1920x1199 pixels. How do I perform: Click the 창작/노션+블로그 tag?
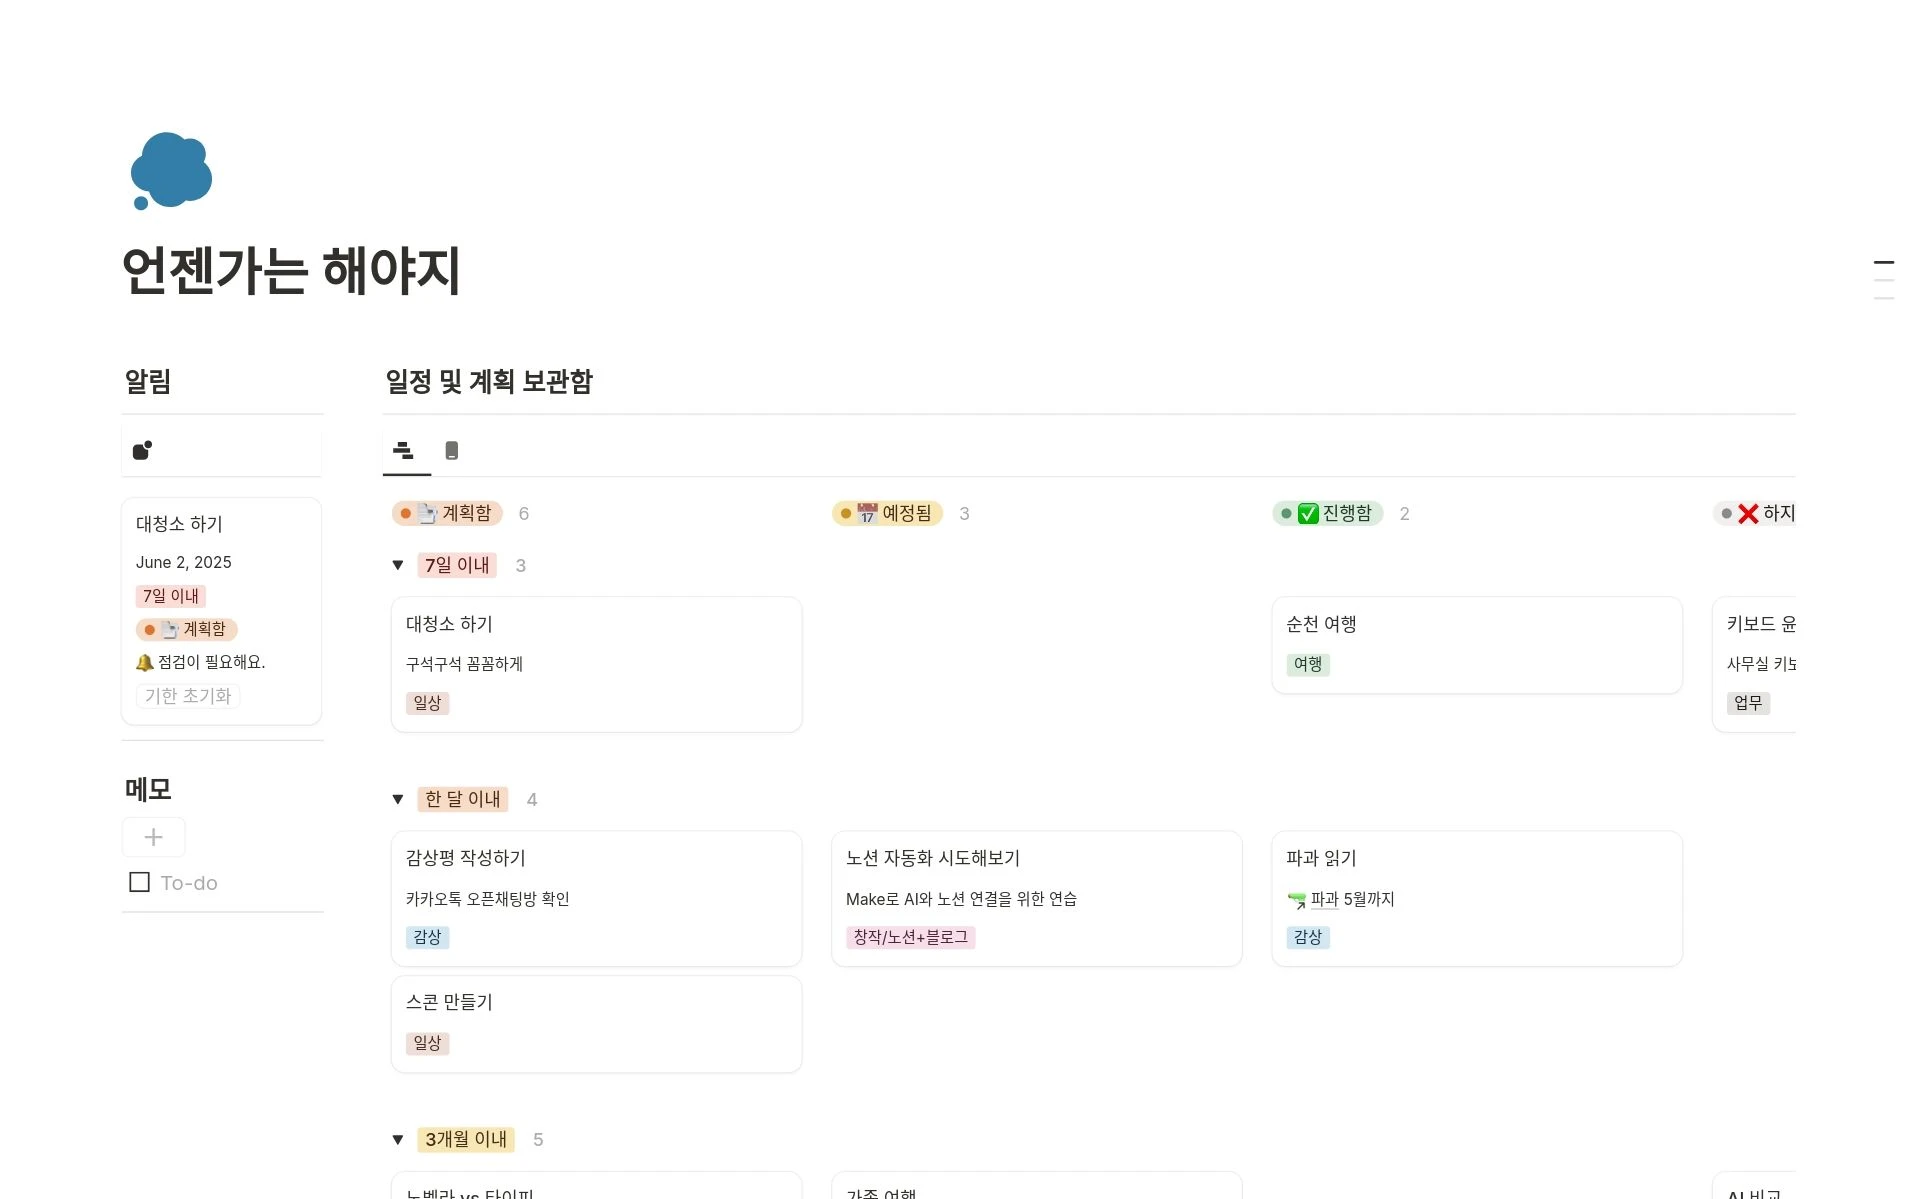(x=910, y=937)
